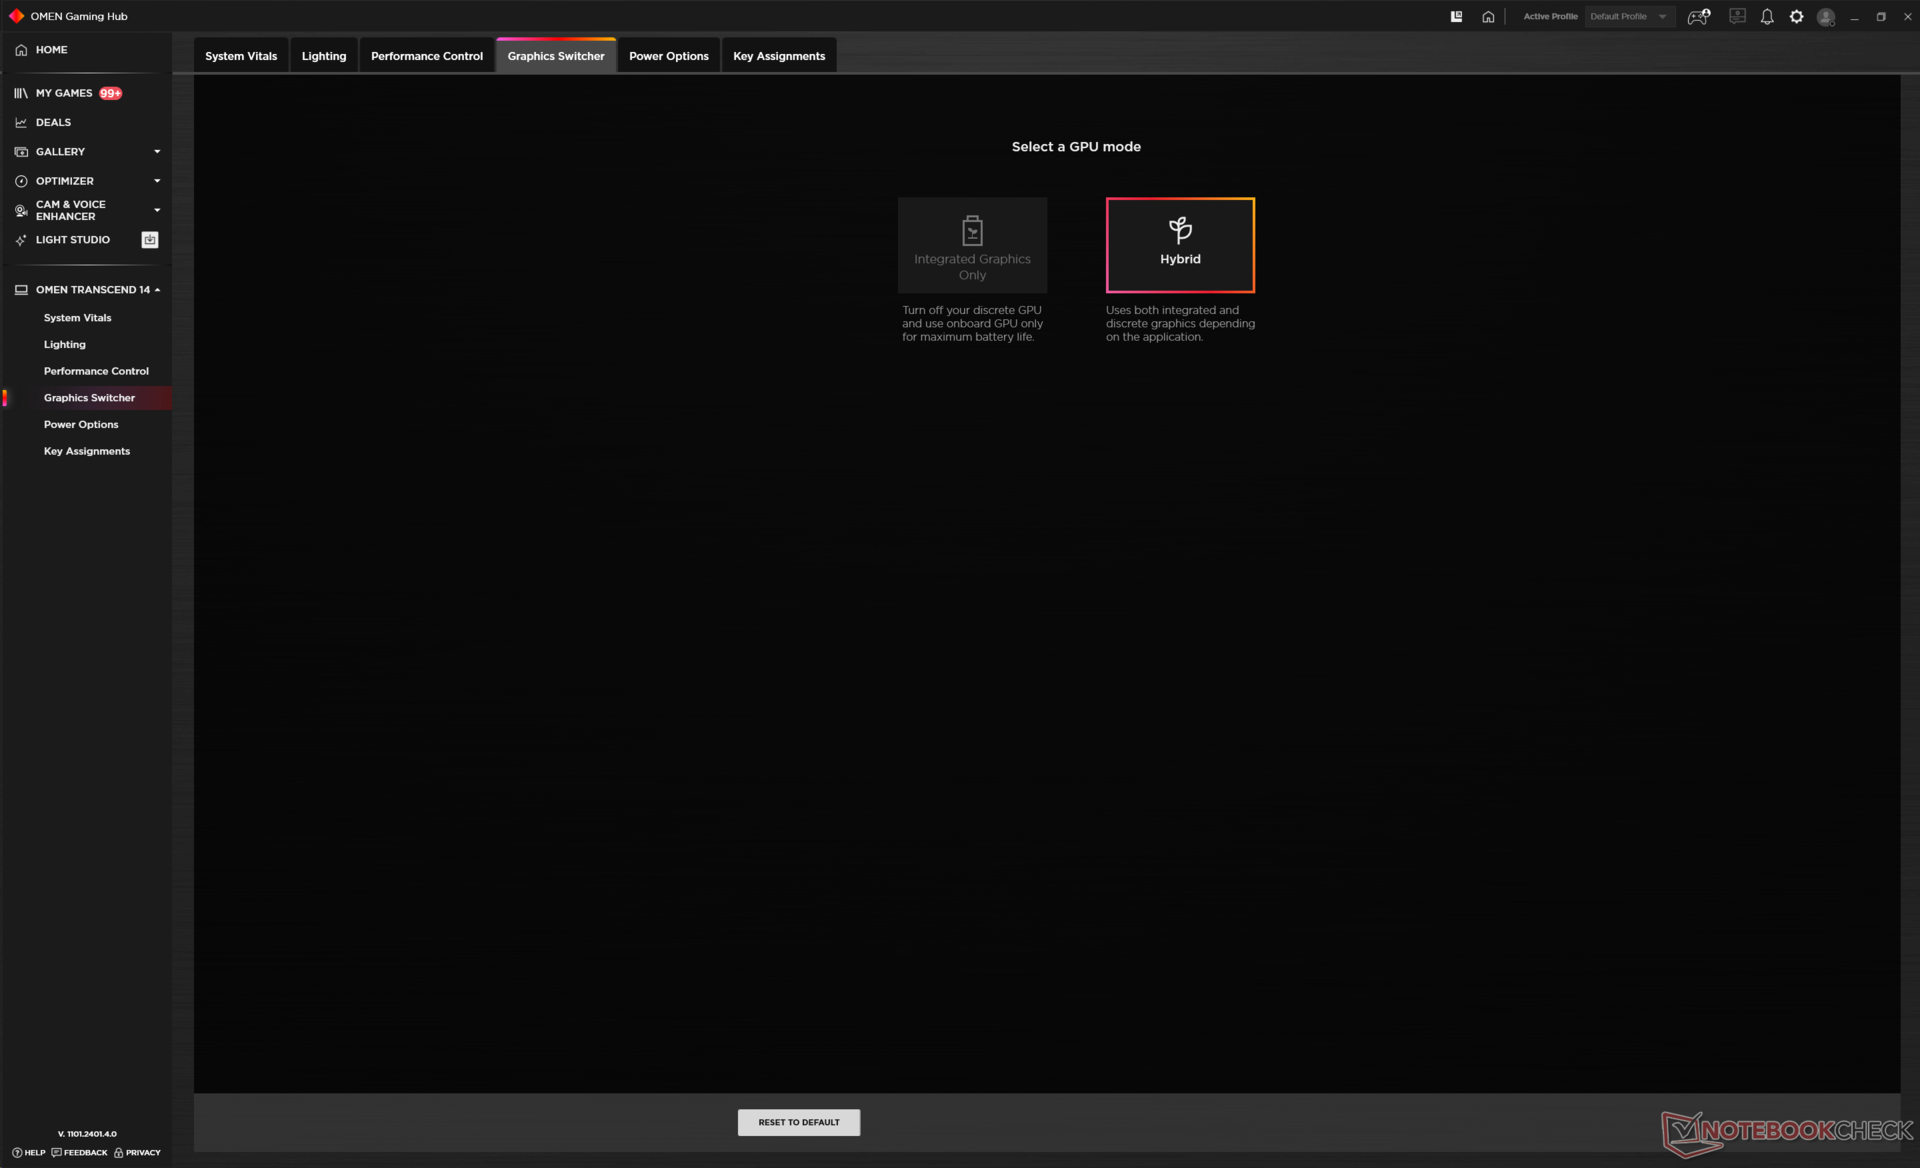Switch to the Power Options tab
Screen dimensions: 1920x1168
pyautogui.click(x=668, y=56)
